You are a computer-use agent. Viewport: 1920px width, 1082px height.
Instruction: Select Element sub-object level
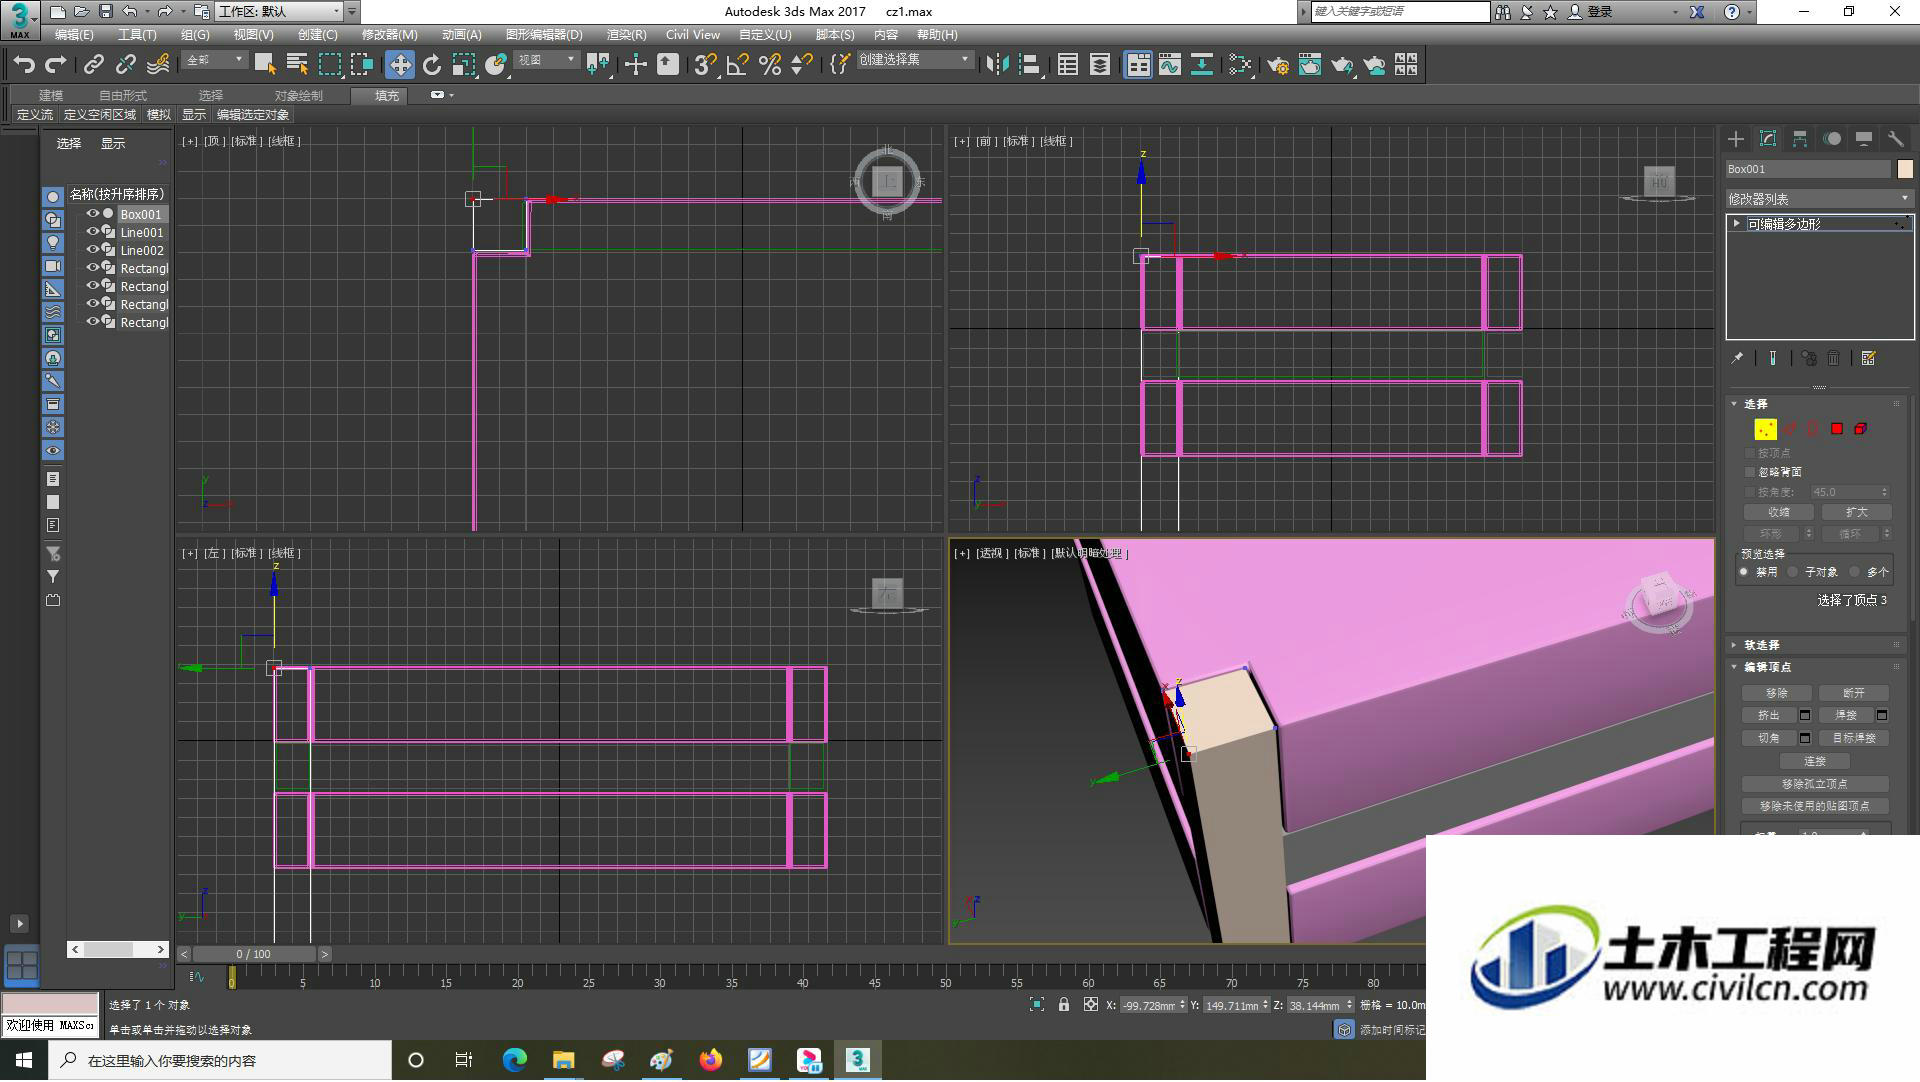[x=1861, y=429]
